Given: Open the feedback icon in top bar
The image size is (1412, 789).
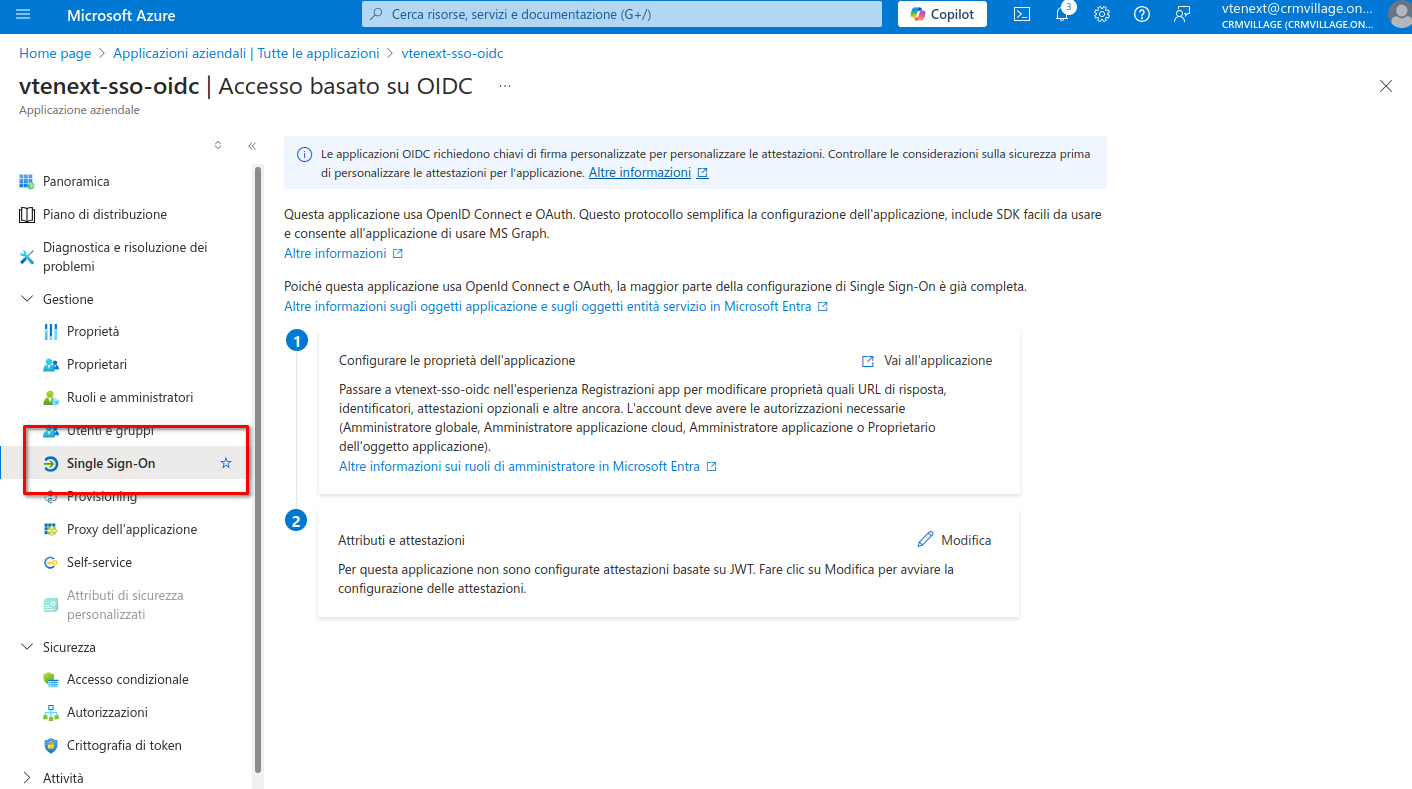Looking at the screenshot, I should pos(1182,14).
